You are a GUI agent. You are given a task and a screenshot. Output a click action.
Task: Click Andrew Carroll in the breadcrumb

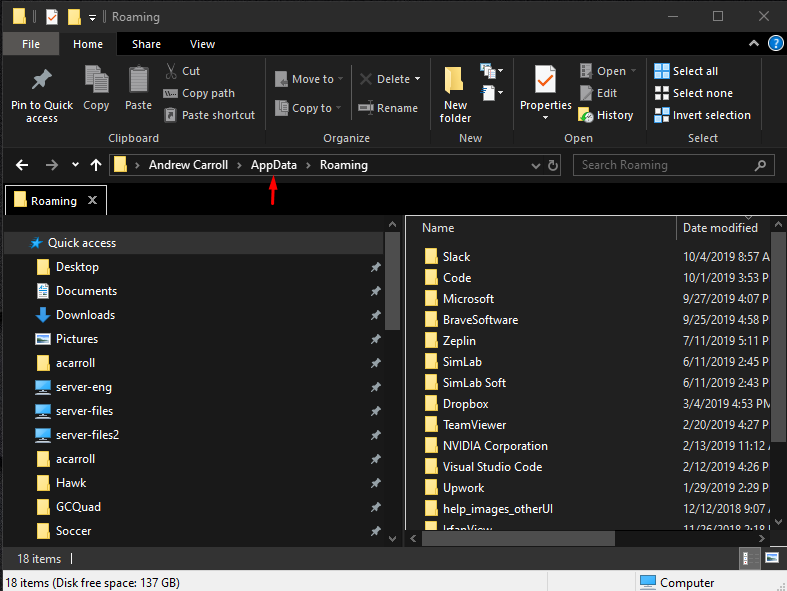tap(188, 165)
